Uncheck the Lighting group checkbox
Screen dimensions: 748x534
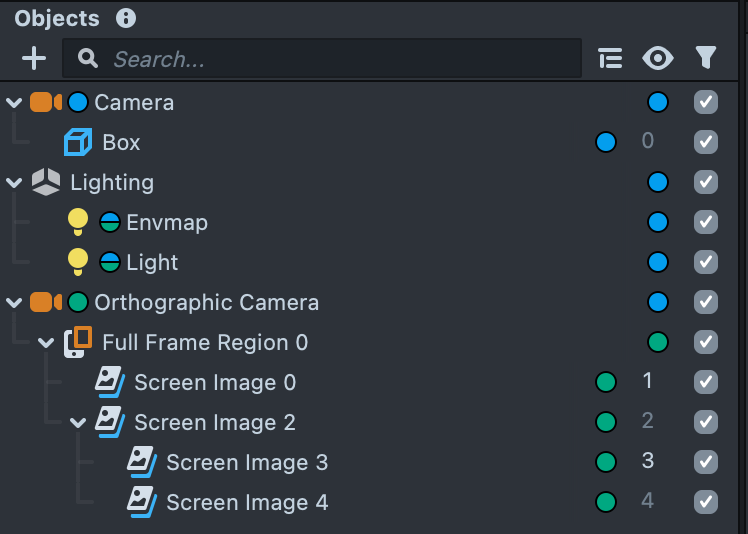tap(706, 182)
